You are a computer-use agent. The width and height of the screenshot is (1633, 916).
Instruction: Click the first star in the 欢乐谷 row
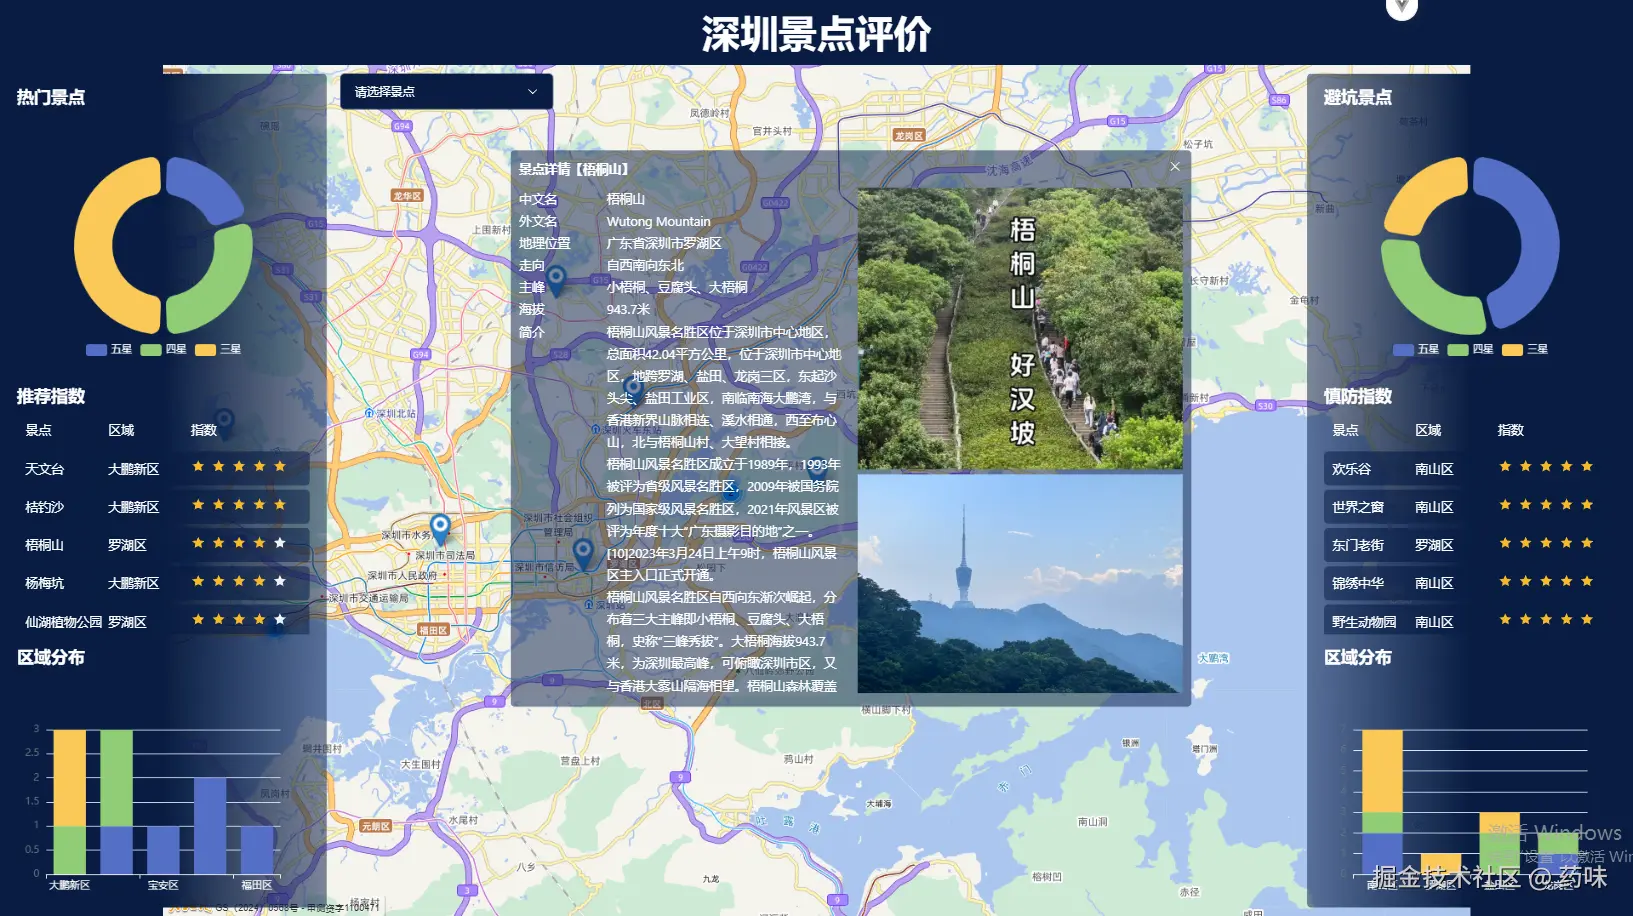[x=1505, y=466]
